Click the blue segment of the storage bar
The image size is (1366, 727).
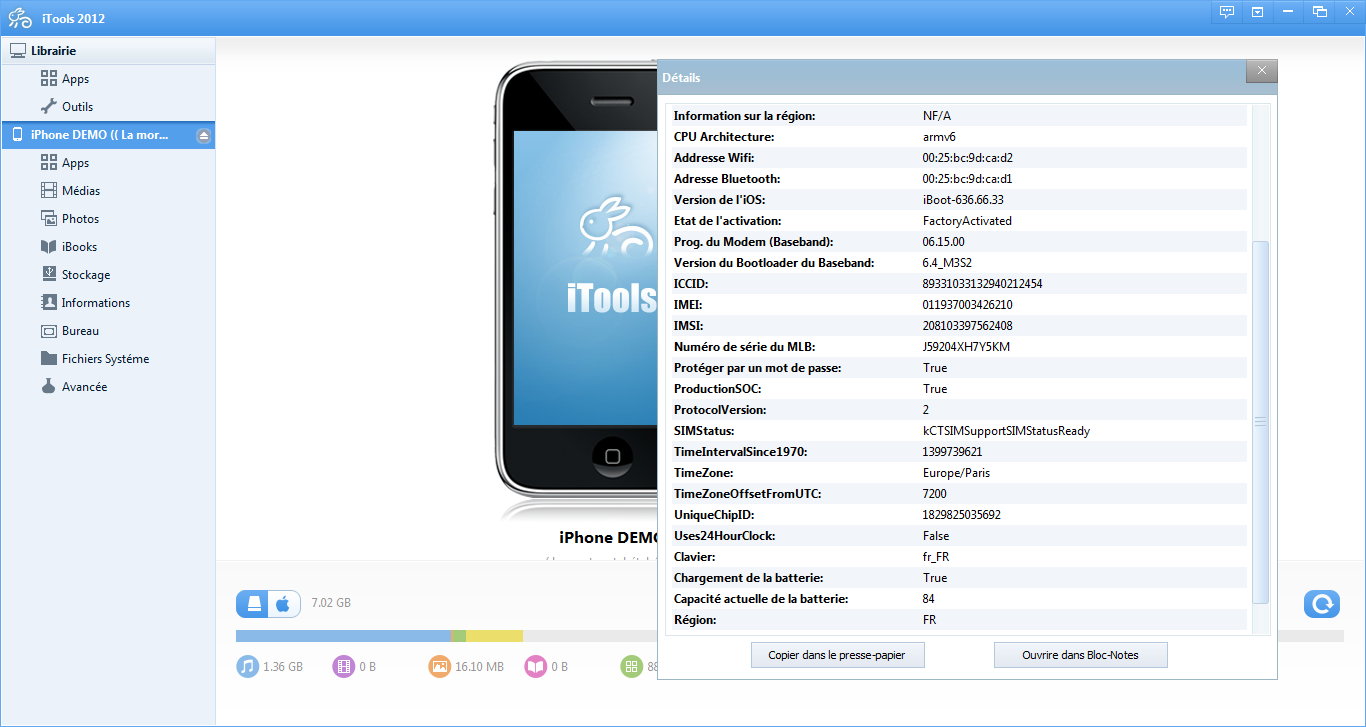point(343,636)
